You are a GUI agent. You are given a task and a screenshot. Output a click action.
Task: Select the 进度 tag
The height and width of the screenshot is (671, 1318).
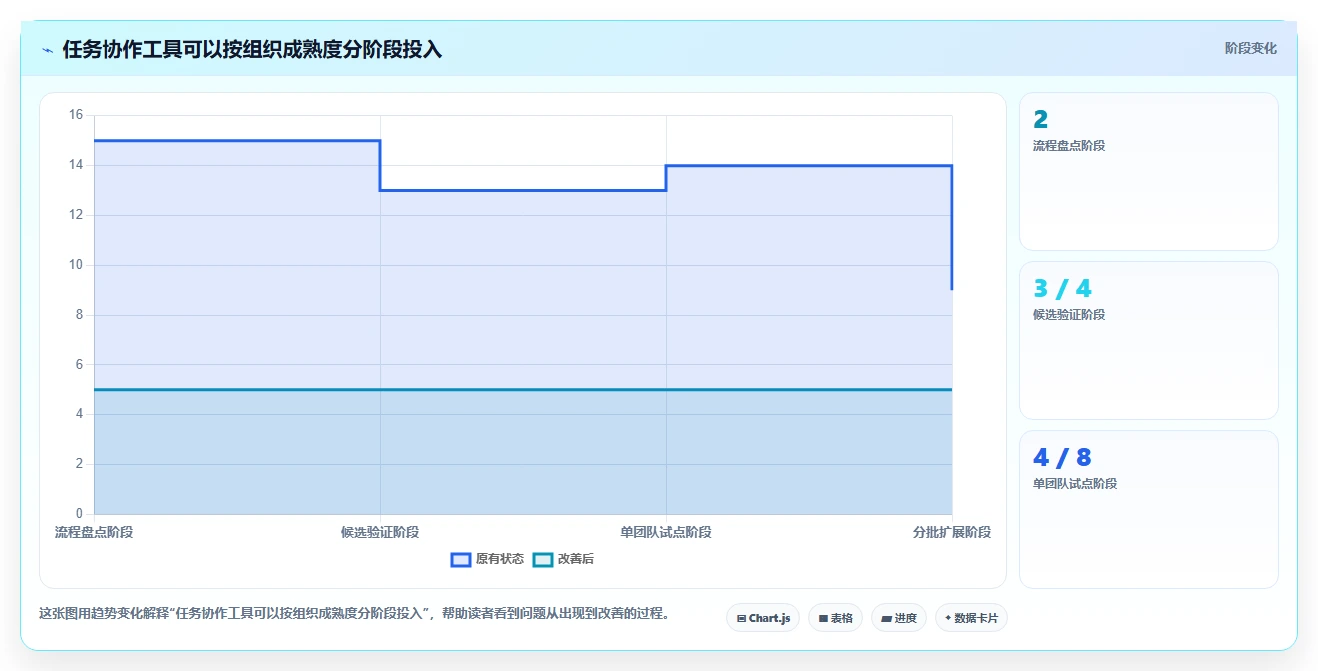(x=899, y=618)
